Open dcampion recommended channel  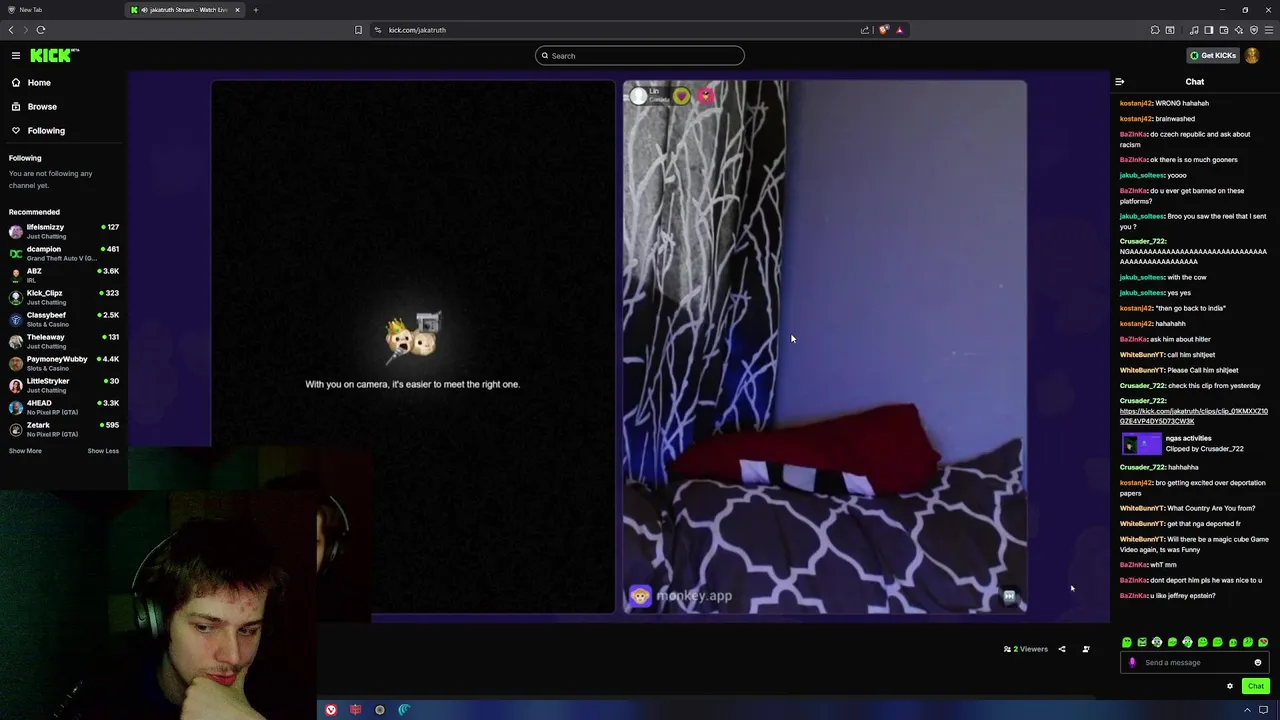click(x=64, y=253)
